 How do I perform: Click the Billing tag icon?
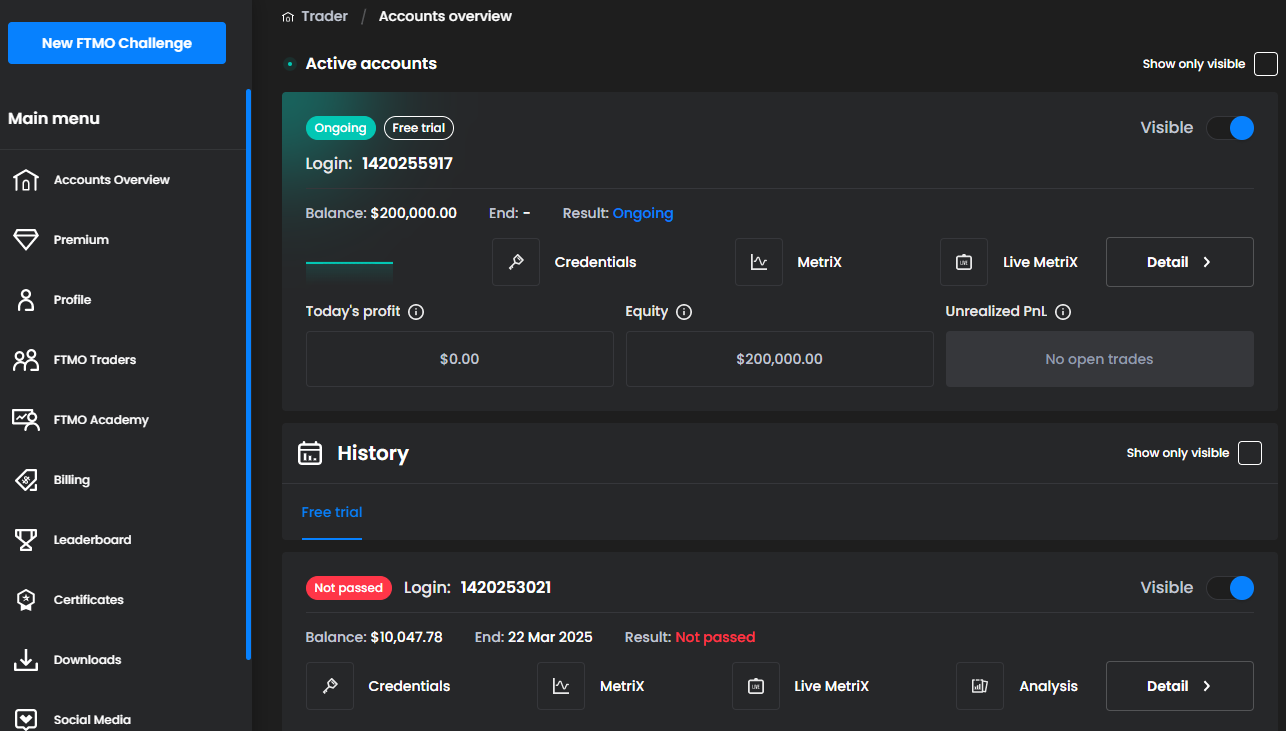26,480
